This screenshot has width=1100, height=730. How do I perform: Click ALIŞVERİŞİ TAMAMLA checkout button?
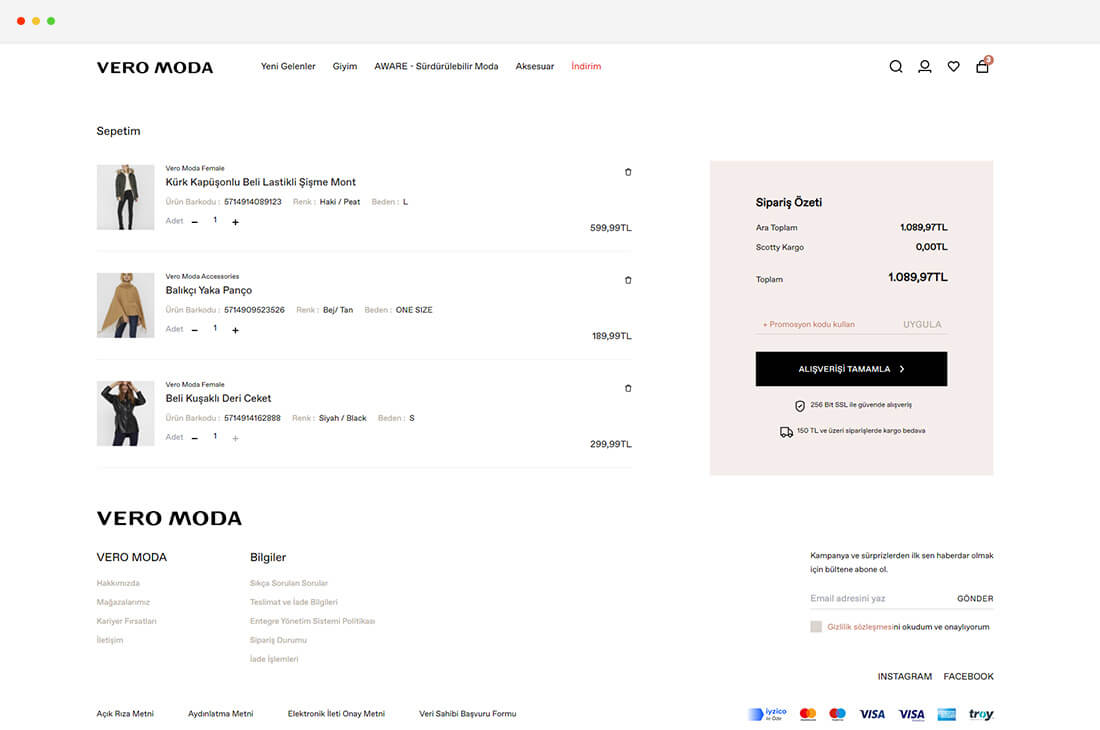(x=851, y=369)
